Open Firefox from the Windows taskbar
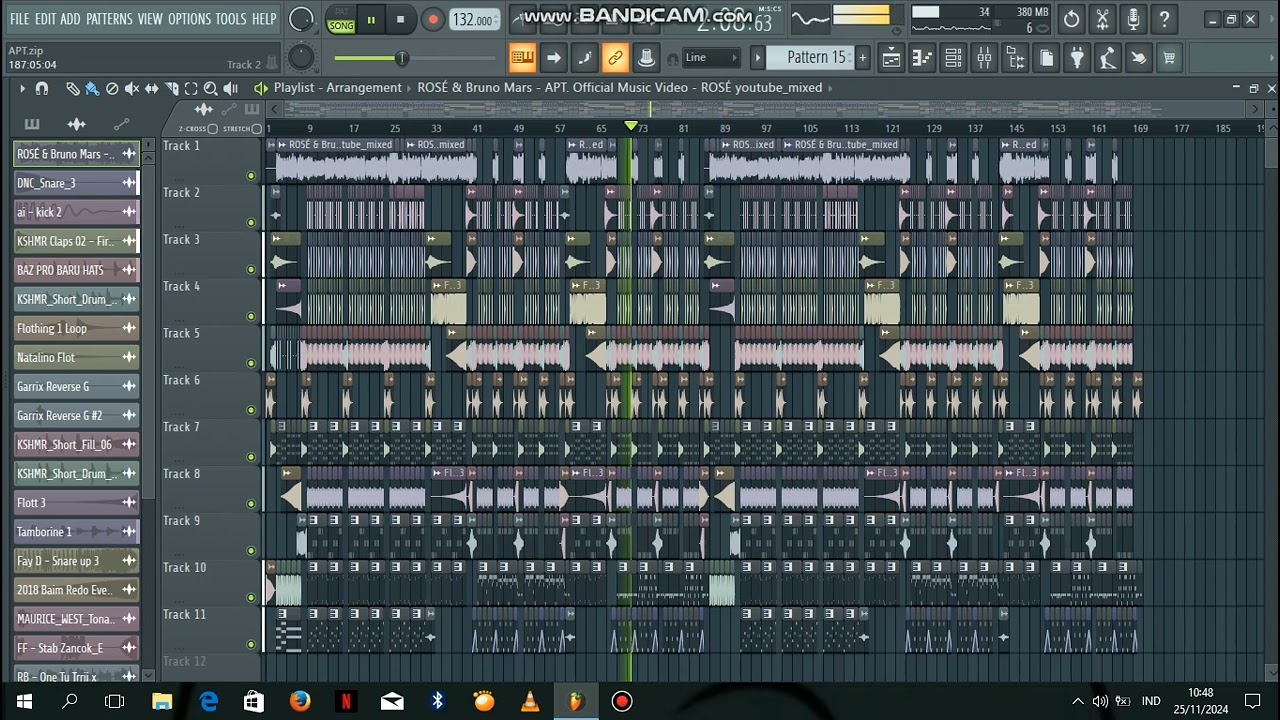Screen dimensions: 1280x720 300,702
